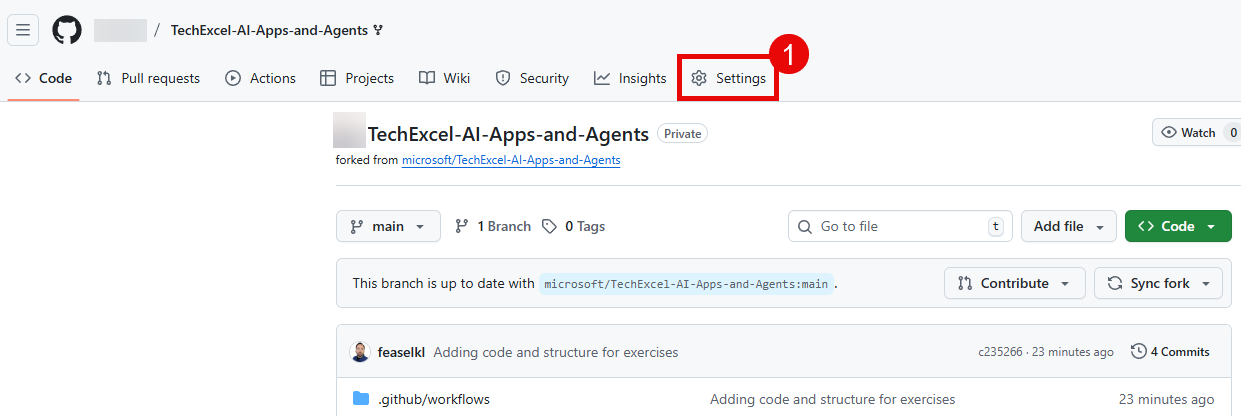The height and width of the screenshot is (416, 1241).
Task: Focus the Go to file search field
Action: [x=900, y=226]
